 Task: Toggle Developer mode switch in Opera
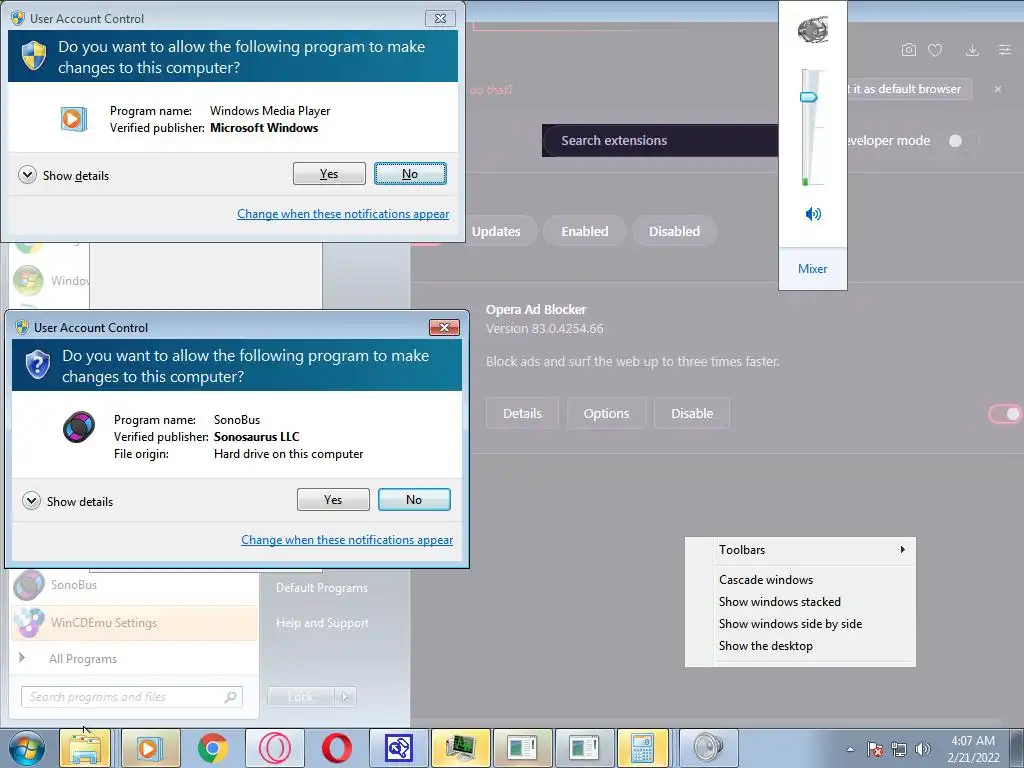tap(962, 140)
